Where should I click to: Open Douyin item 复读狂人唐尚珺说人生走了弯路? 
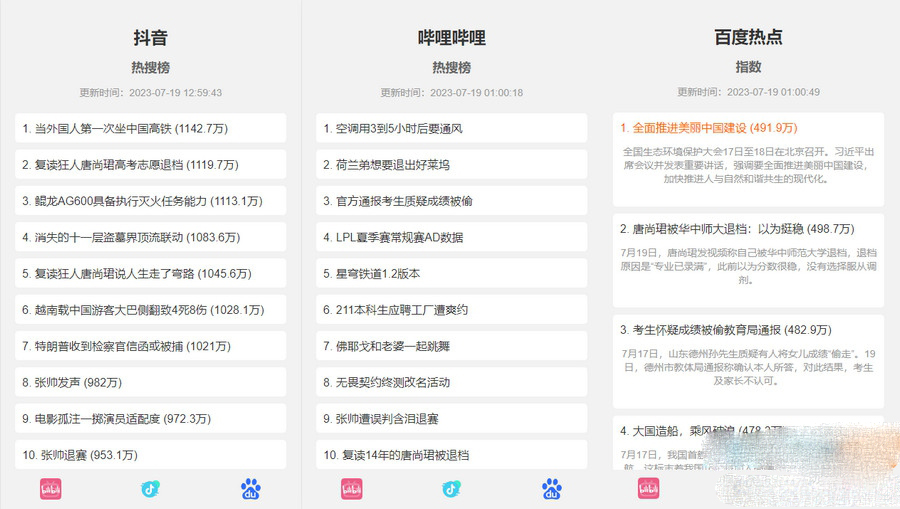(150, 273)
